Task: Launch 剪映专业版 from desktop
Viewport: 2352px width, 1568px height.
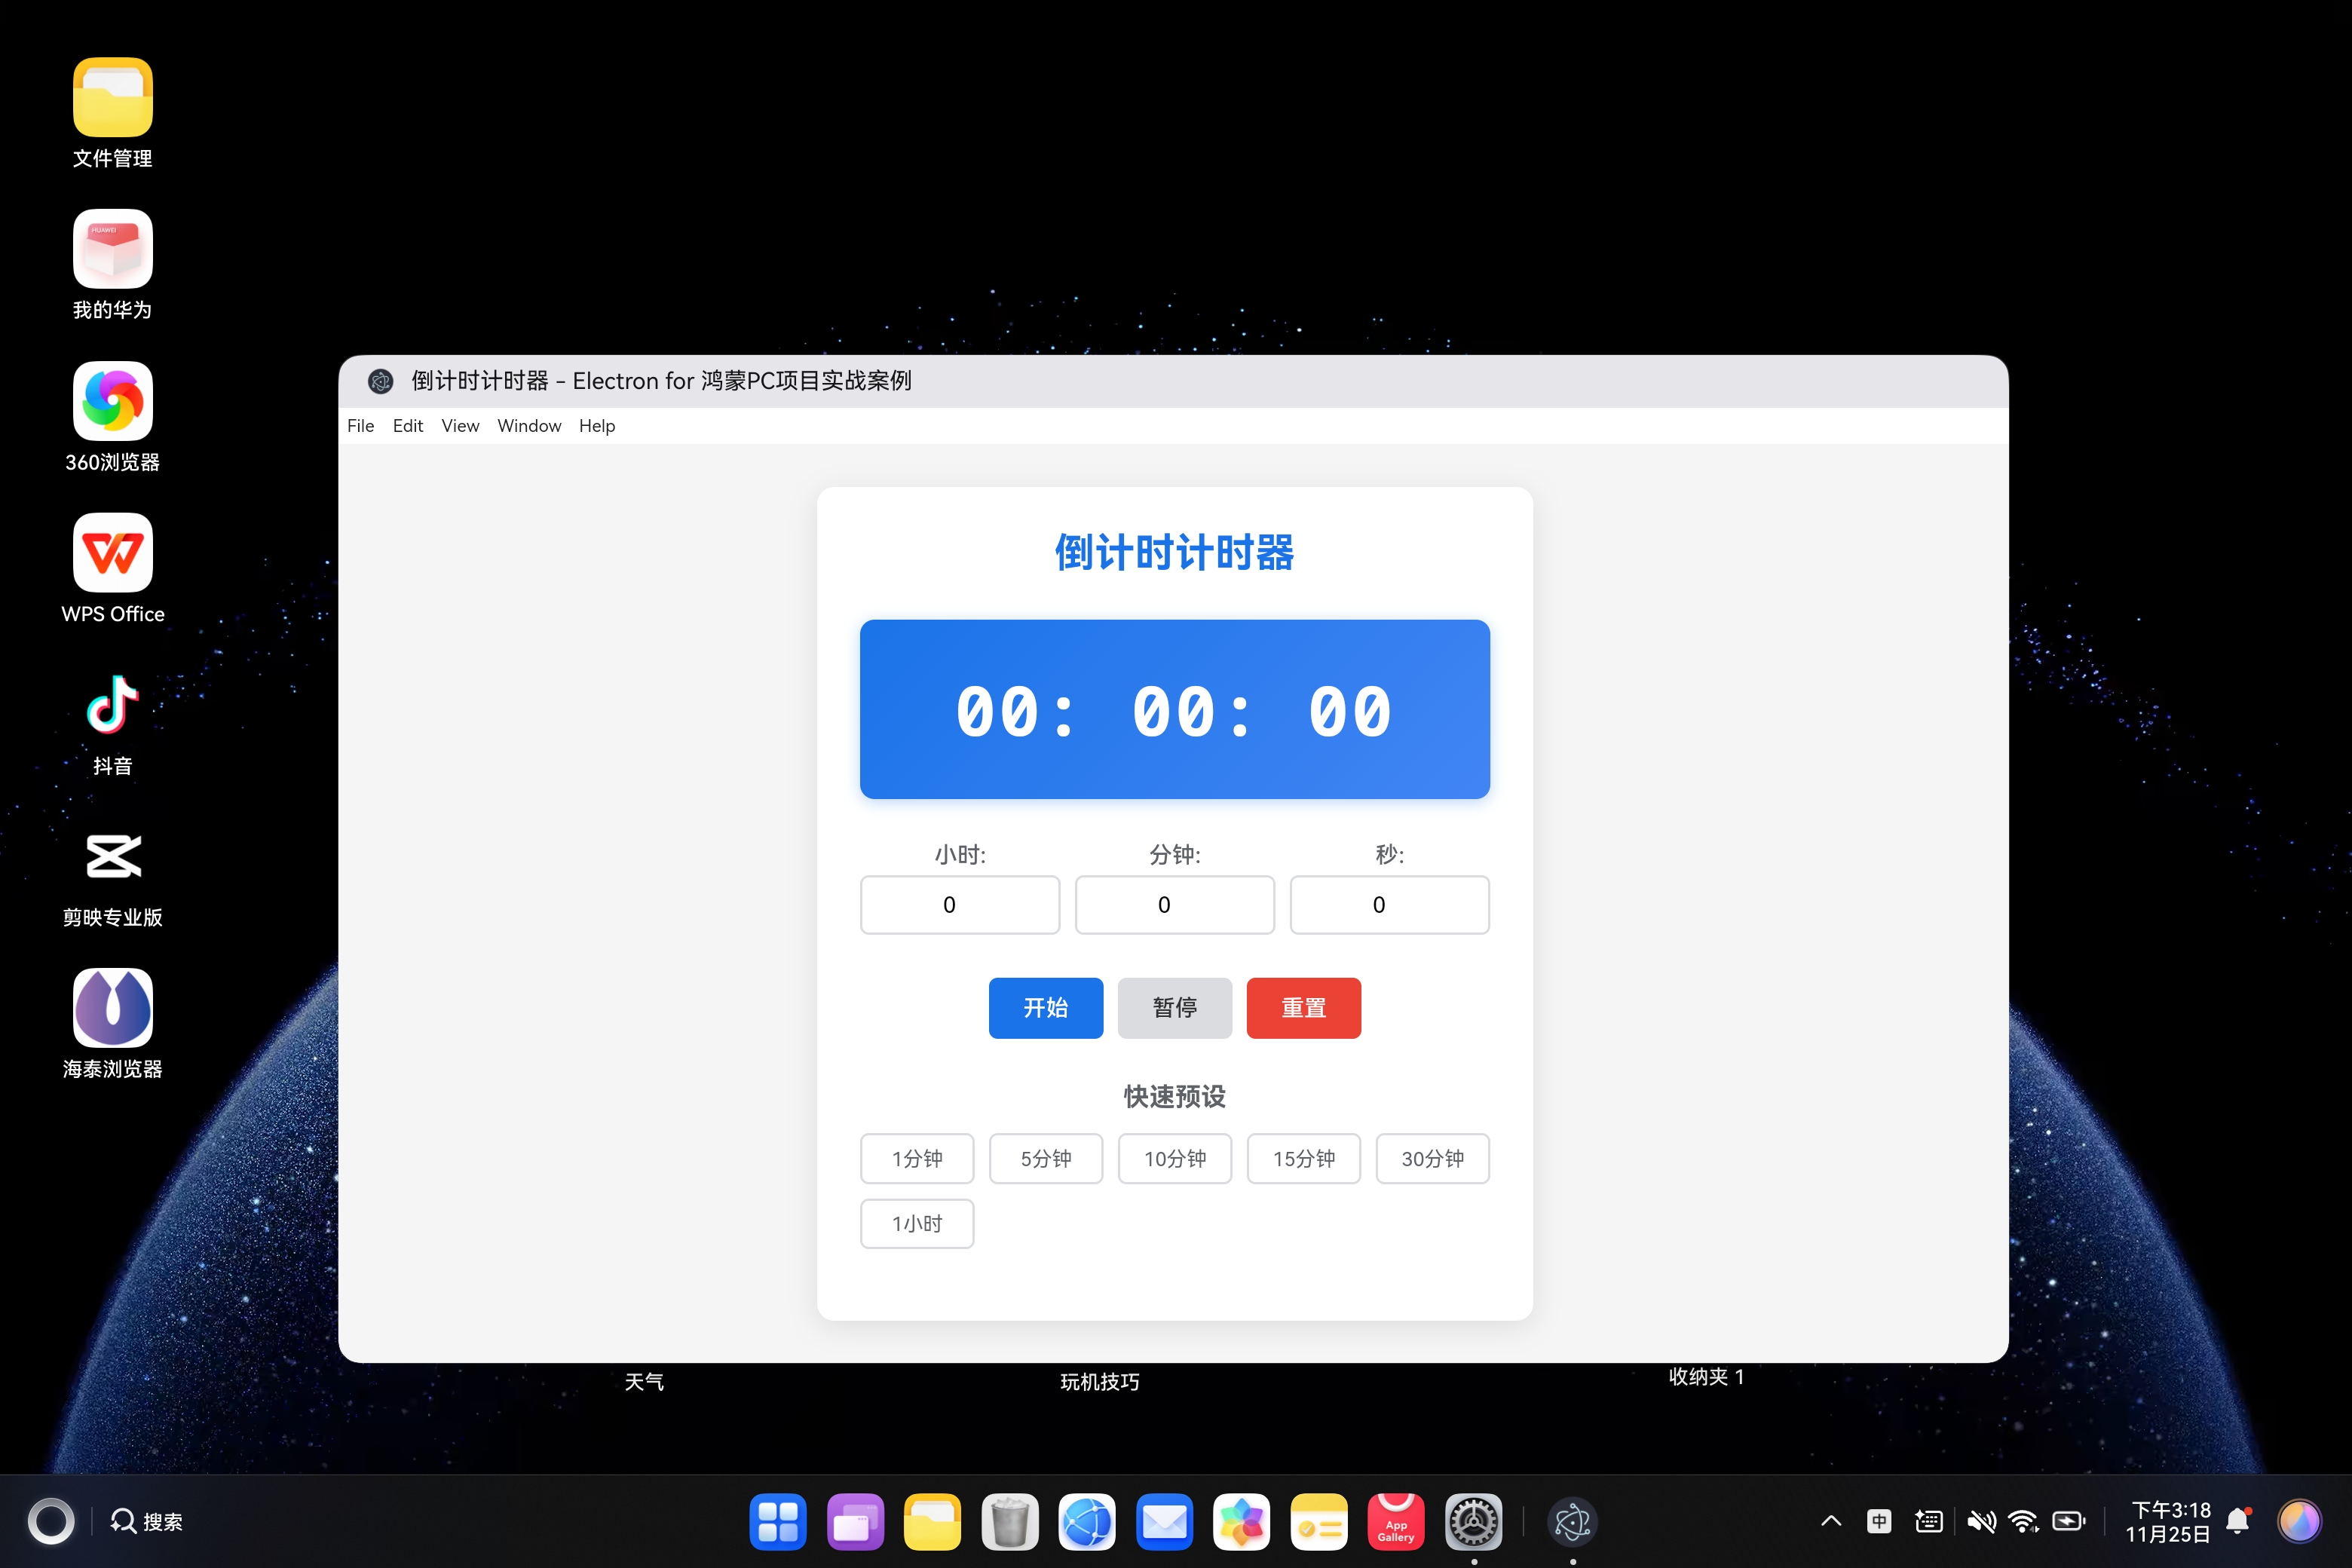Action: tap(112, 856)
